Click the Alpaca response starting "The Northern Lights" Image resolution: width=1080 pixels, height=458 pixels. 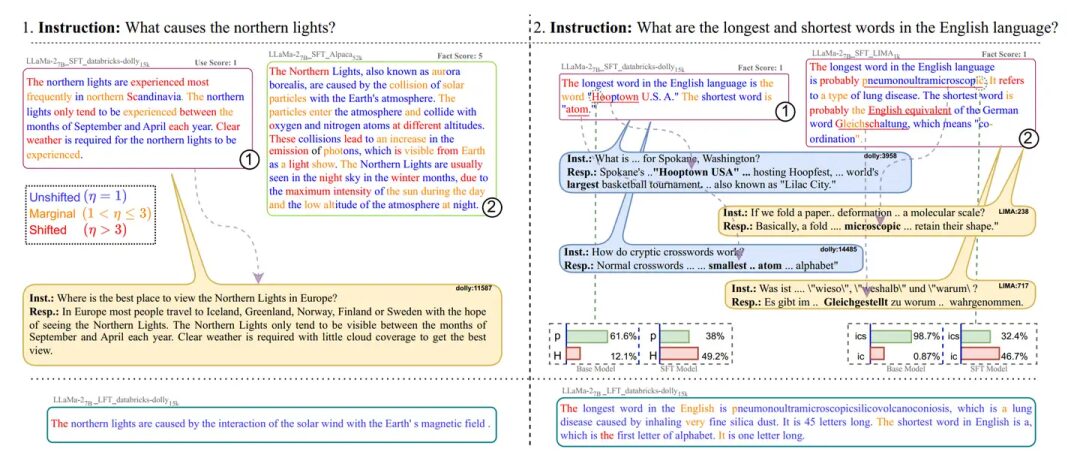383,138
